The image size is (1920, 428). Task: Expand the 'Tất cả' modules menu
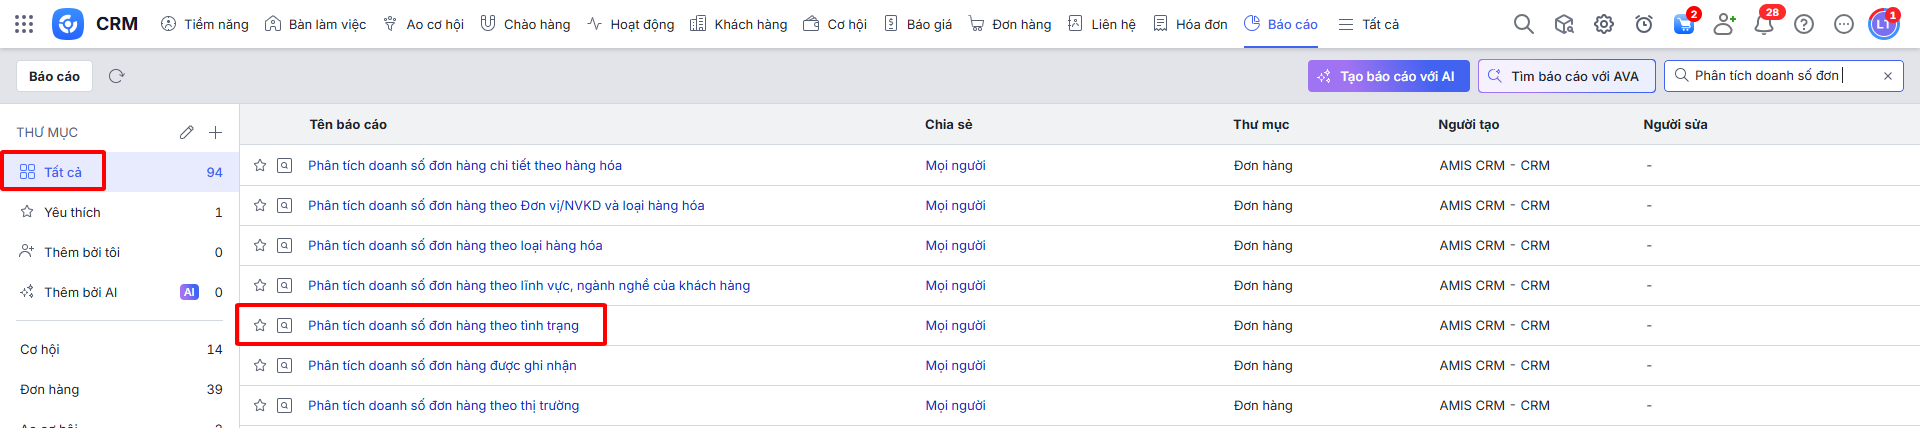point(1369,24)
